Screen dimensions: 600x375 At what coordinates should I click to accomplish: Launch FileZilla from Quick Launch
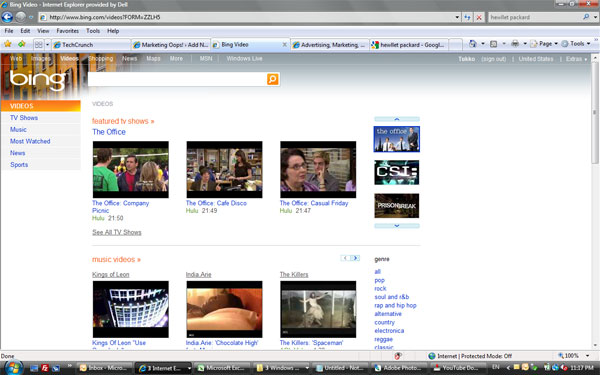click(45, 368)
